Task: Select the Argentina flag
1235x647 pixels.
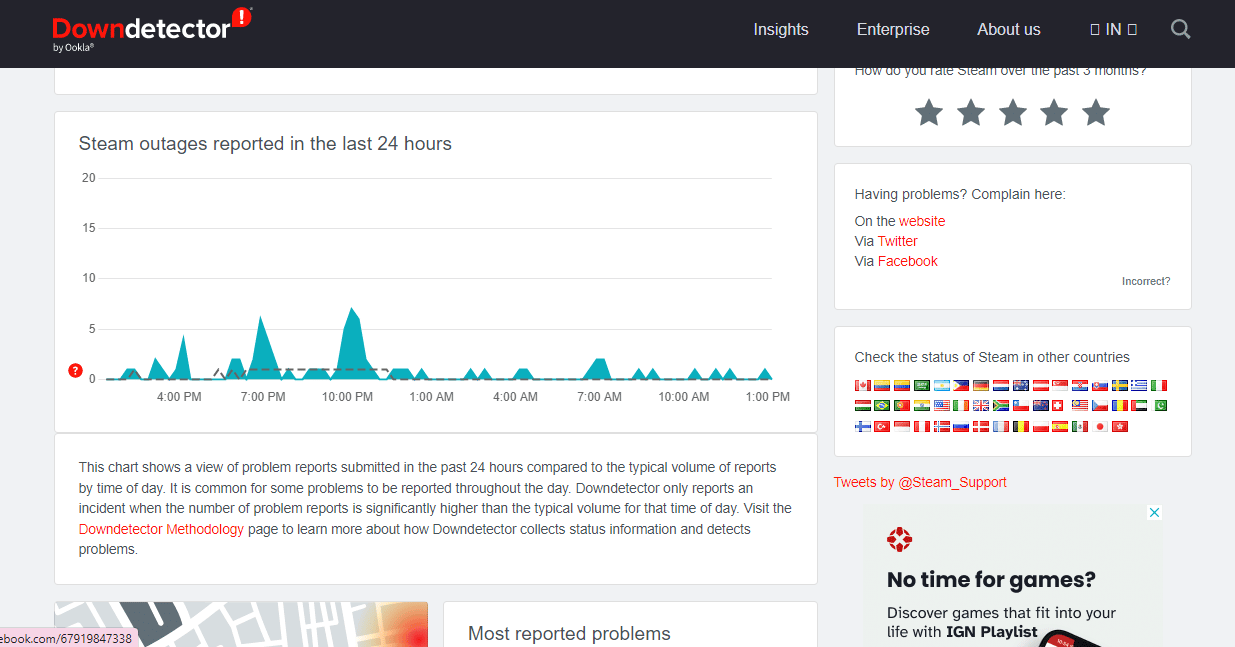Action: [942, 385]
